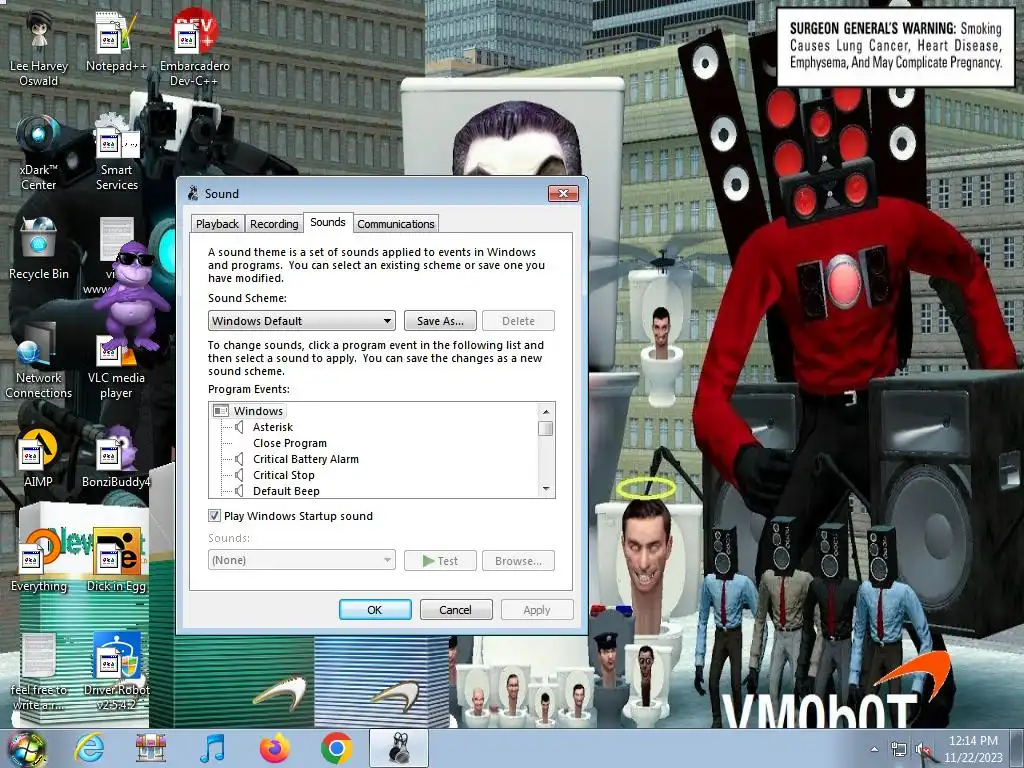
Task: Click Cancel in Sound dialog
Action: 456,609
